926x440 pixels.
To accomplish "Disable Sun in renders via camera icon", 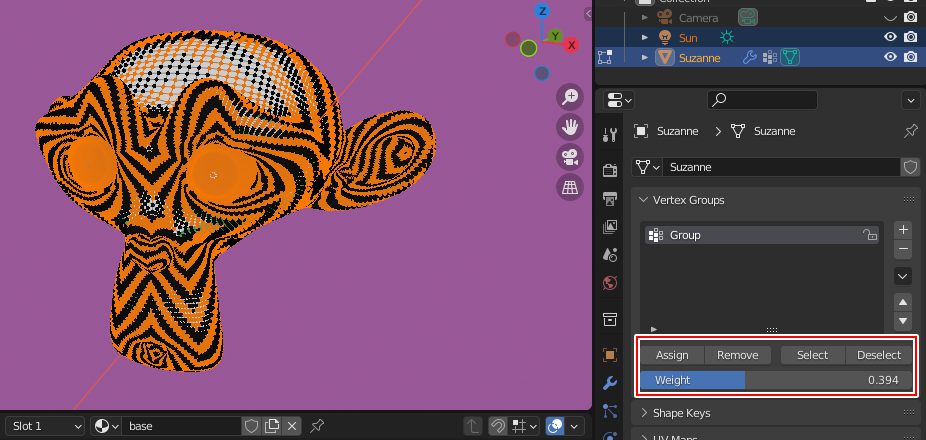I will [910, 37].
